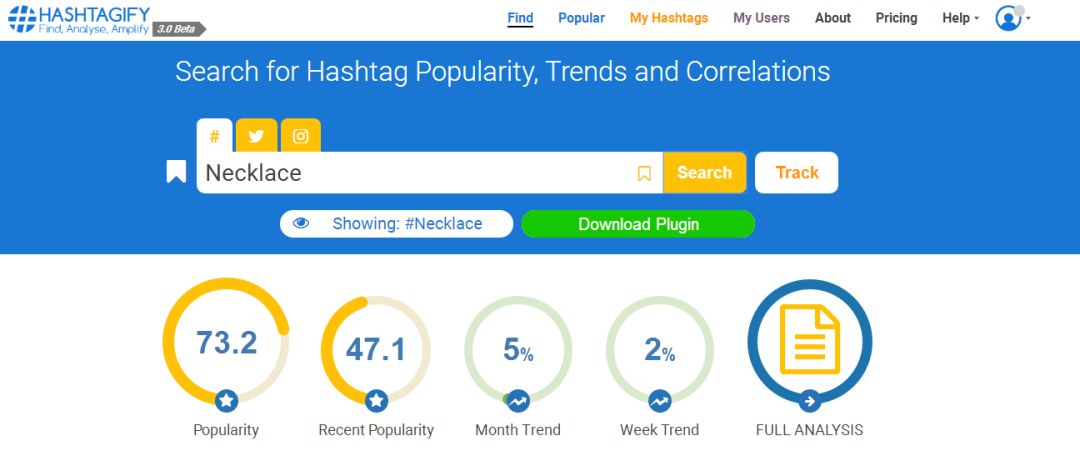This screenshot has height=476, width=1080.
Task: Select the Twitter bird tab
Action: (x=256, y=136)
